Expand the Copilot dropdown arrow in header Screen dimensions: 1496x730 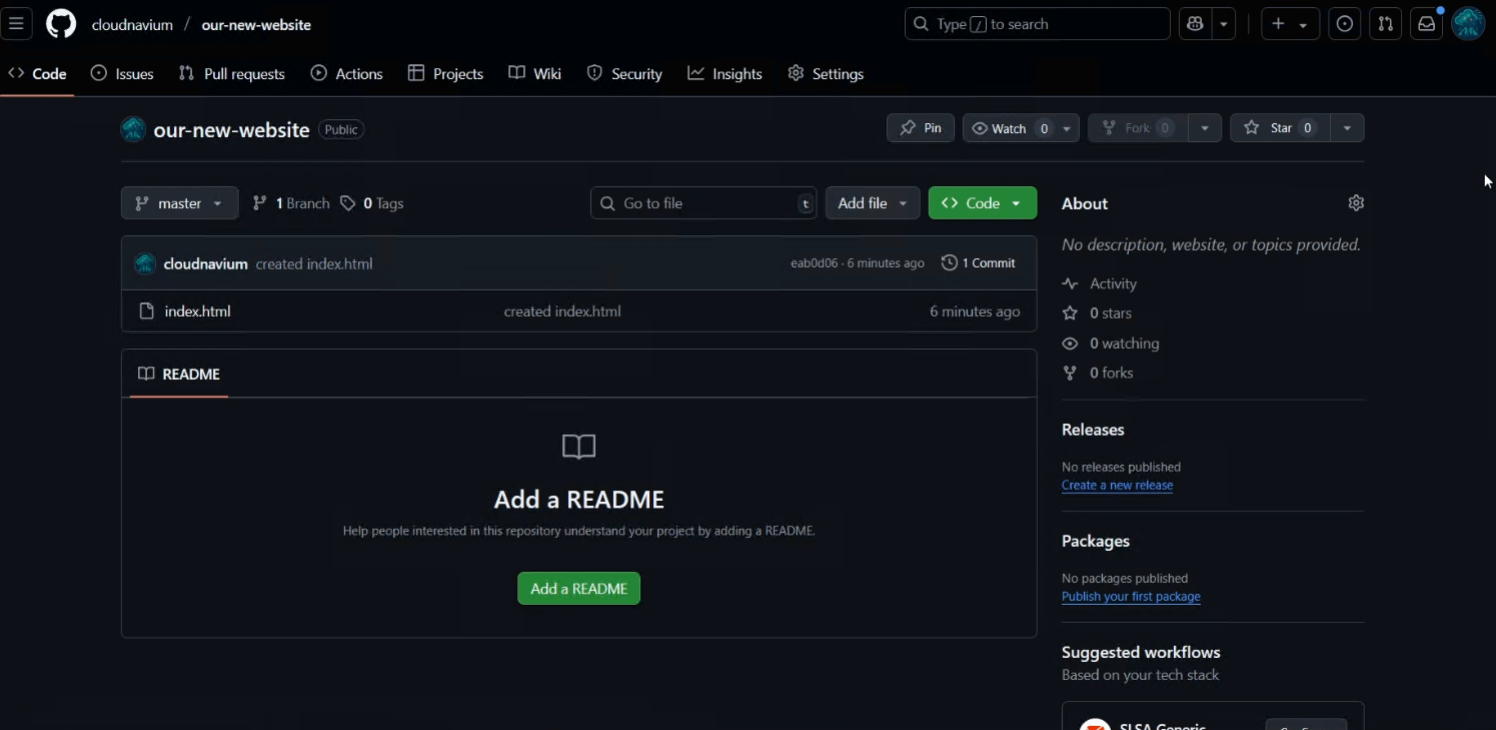[x=1224, y=24]
